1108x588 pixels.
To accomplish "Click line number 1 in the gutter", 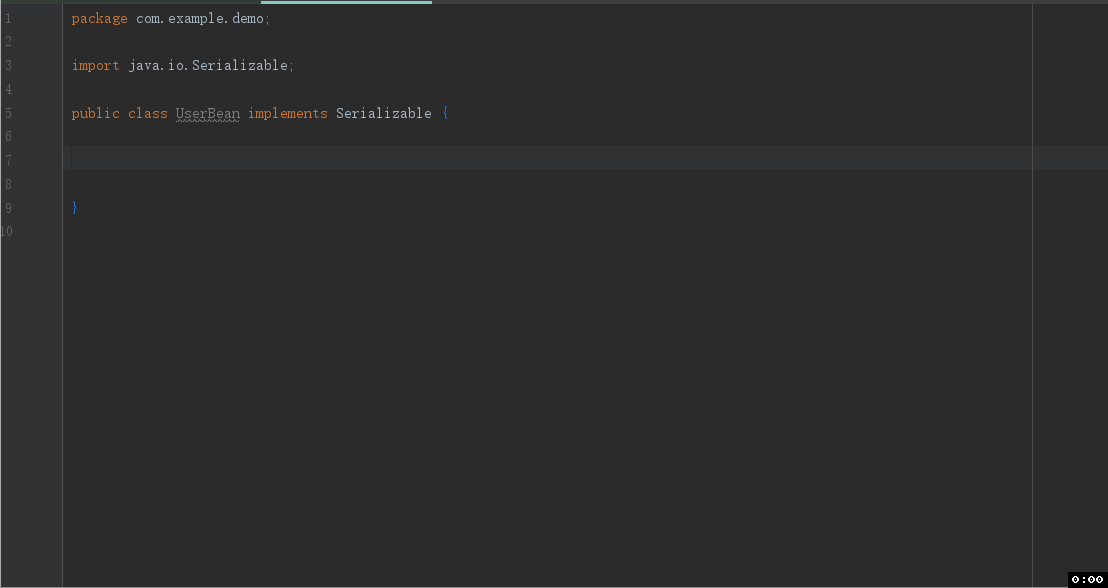I will (8, 18).
